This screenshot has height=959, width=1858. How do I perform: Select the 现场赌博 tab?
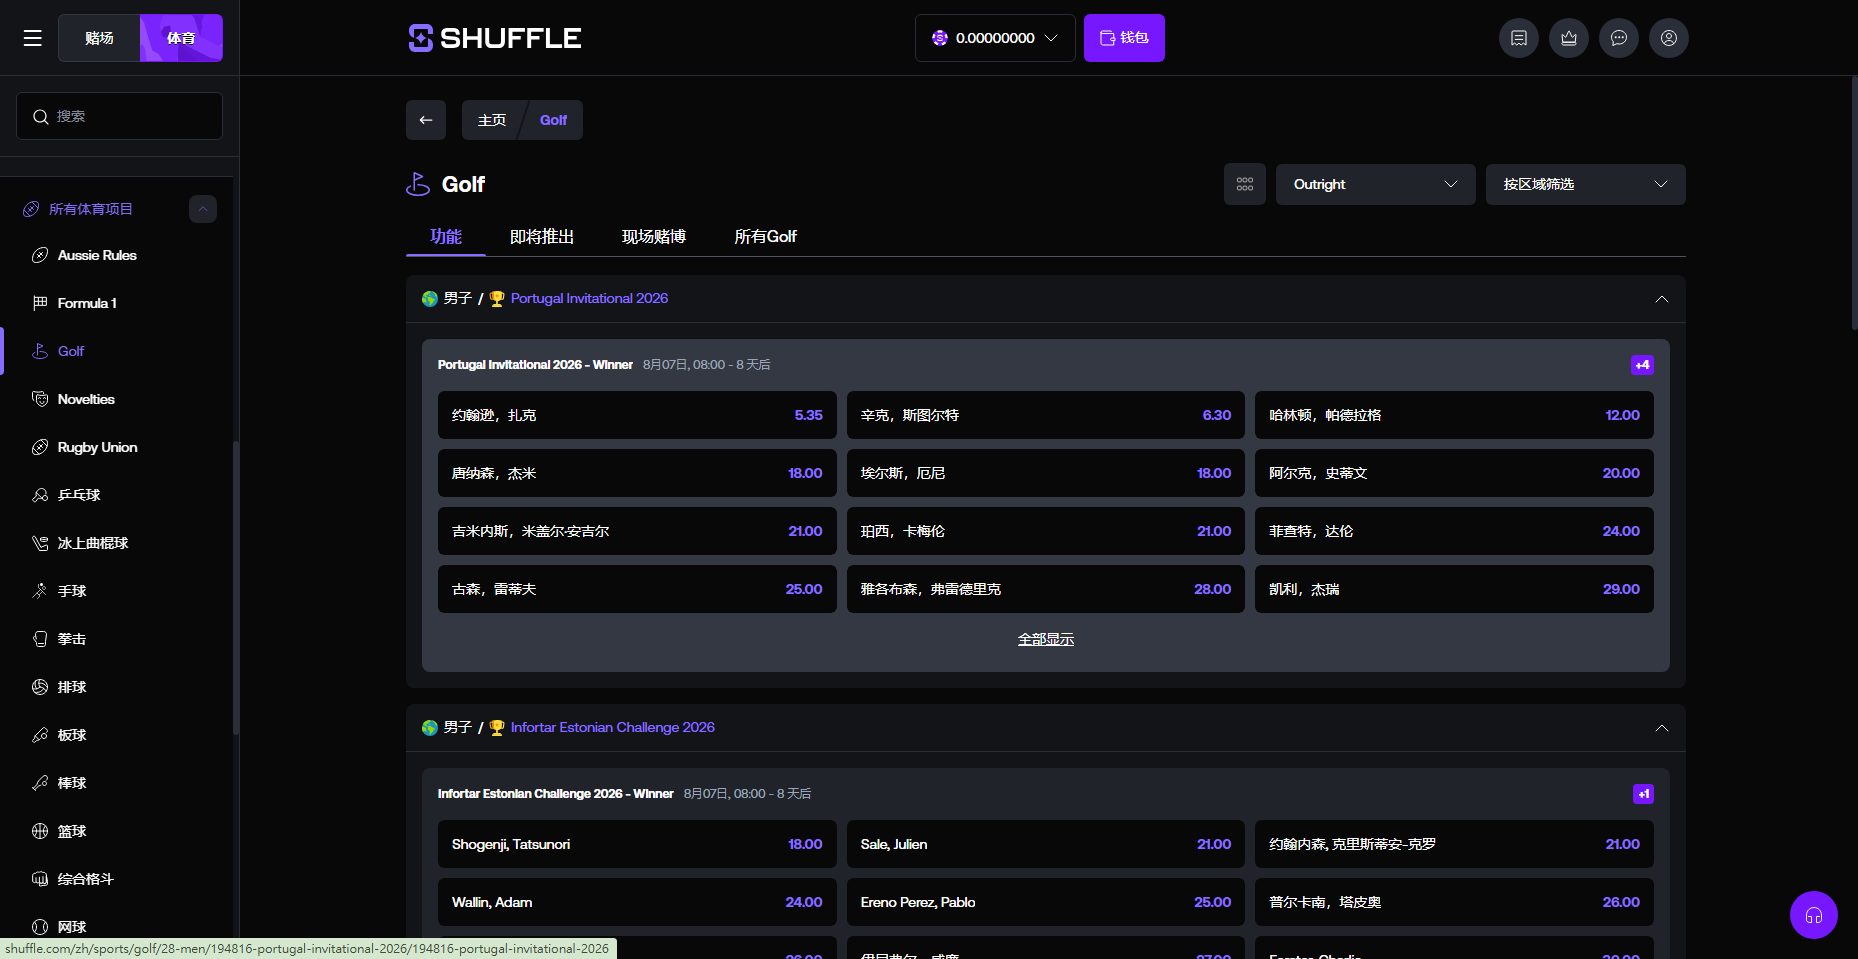coord(654,236)
